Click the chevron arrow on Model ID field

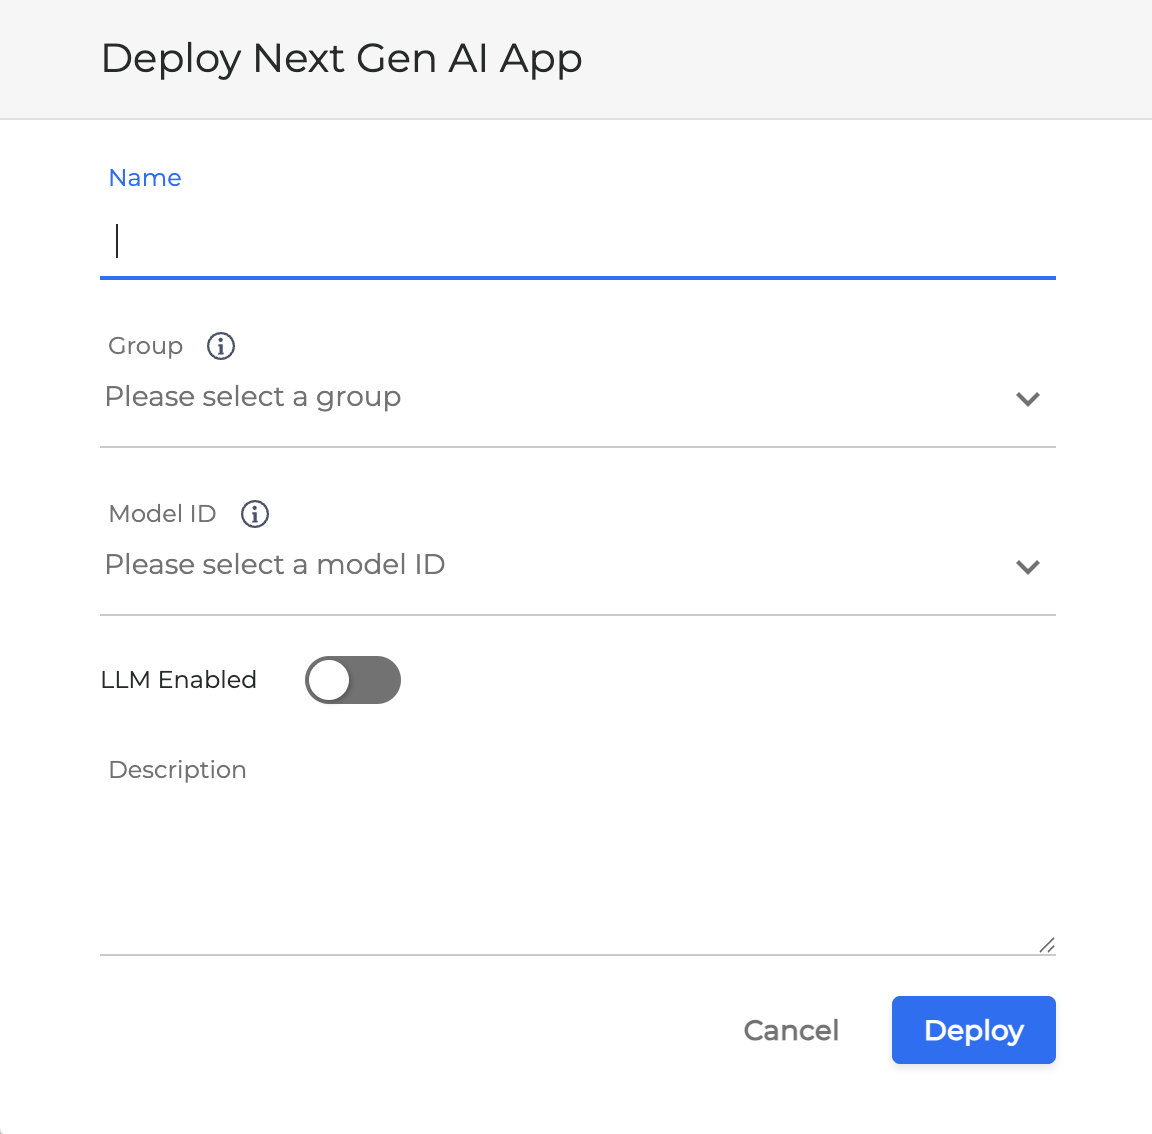[x=1027, y=567]
